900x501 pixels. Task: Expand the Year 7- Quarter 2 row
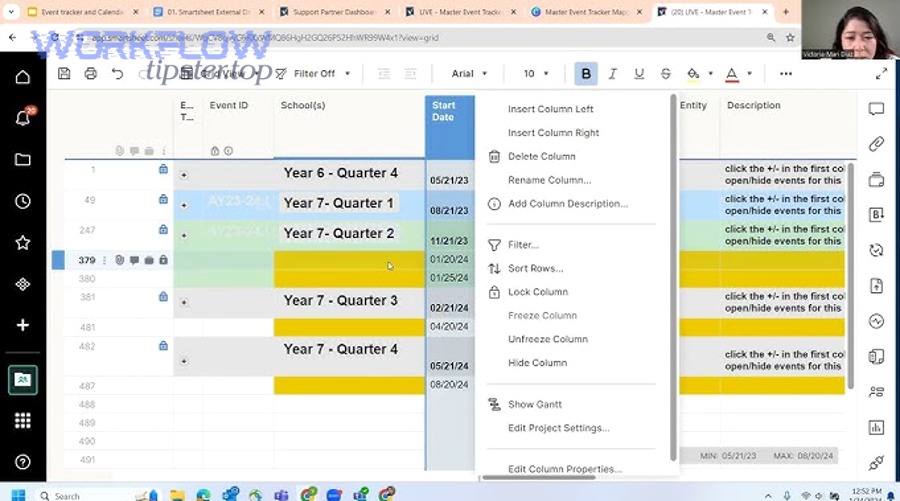(184, 236)
